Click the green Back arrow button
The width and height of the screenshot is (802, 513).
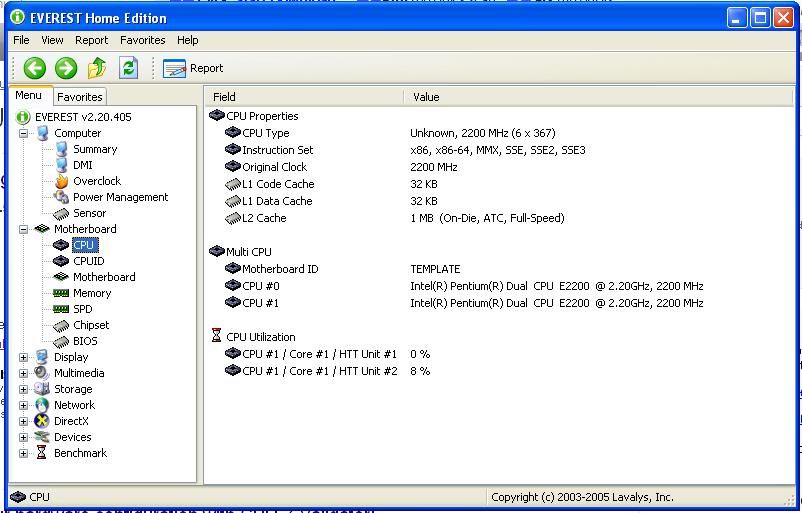click(x=35, y=68)
